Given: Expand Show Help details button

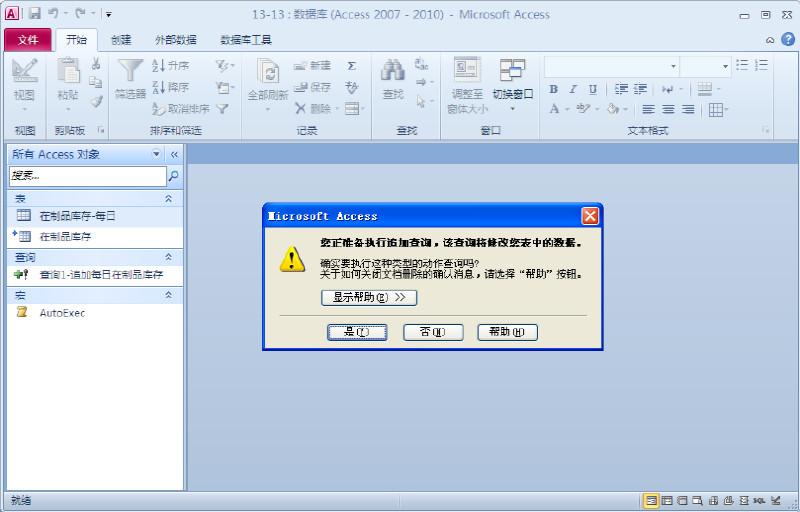Looking at the screenshot, I should [x=369, y=297].
